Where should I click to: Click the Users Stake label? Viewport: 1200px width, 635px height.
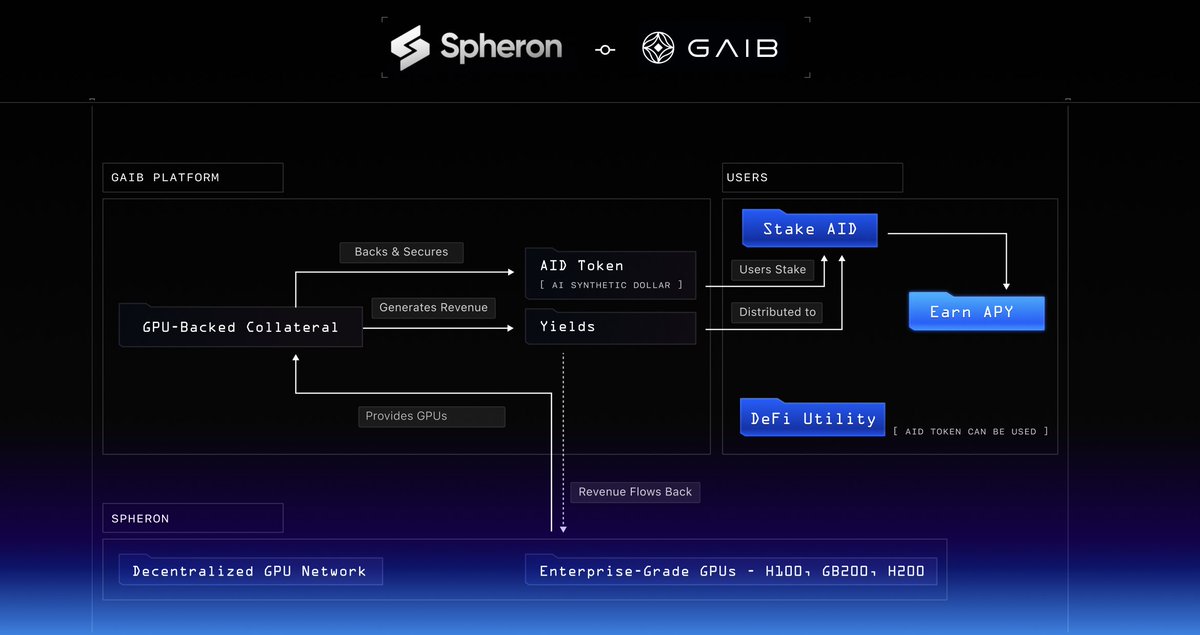pos(773,270)
